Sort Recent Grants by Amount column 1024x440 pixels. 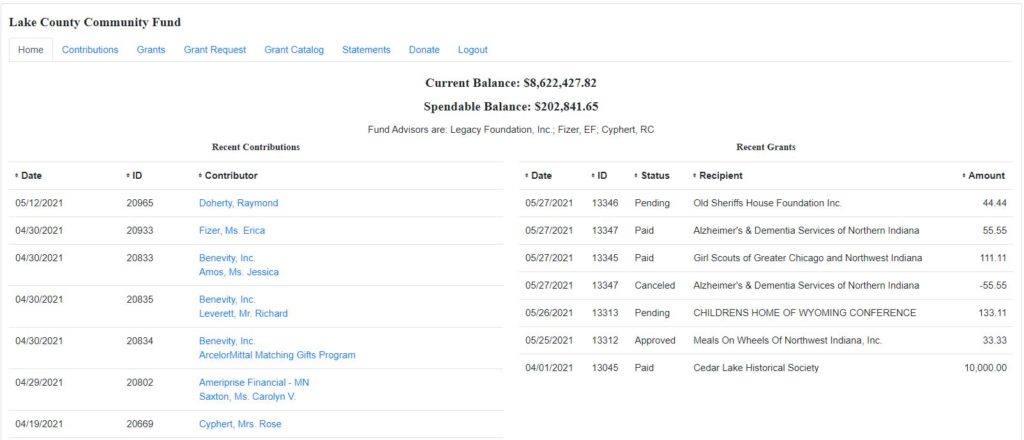984,176
